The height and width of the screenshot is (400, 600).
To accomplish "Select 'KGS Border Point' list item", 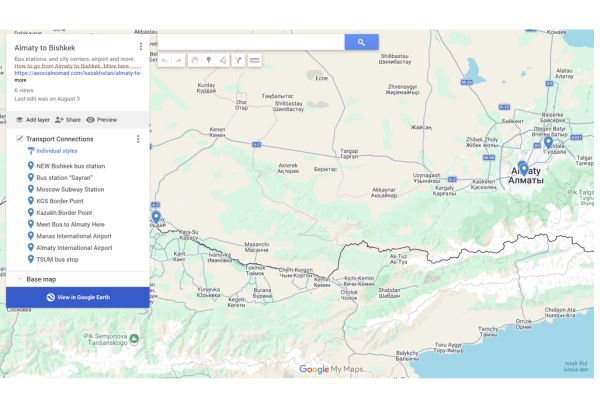I will coord(60,201).
